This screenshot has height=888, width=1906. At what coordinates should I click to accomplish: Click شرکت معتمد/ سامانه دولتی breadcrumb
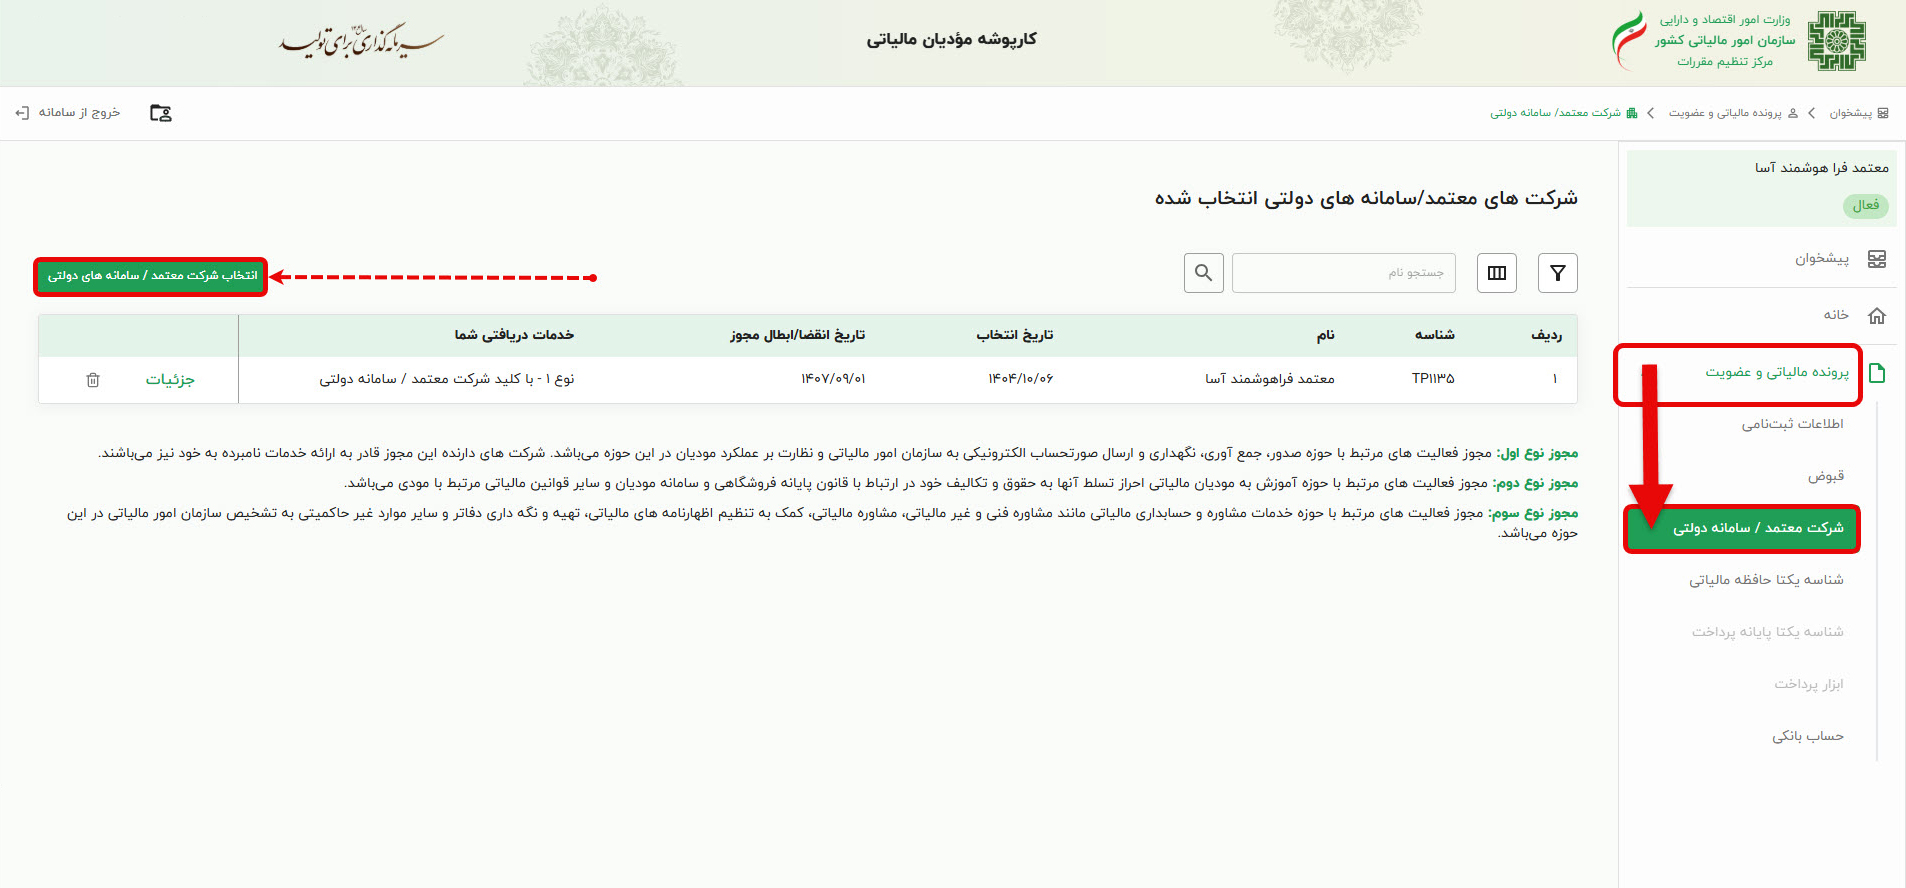tap(1564, 113)
